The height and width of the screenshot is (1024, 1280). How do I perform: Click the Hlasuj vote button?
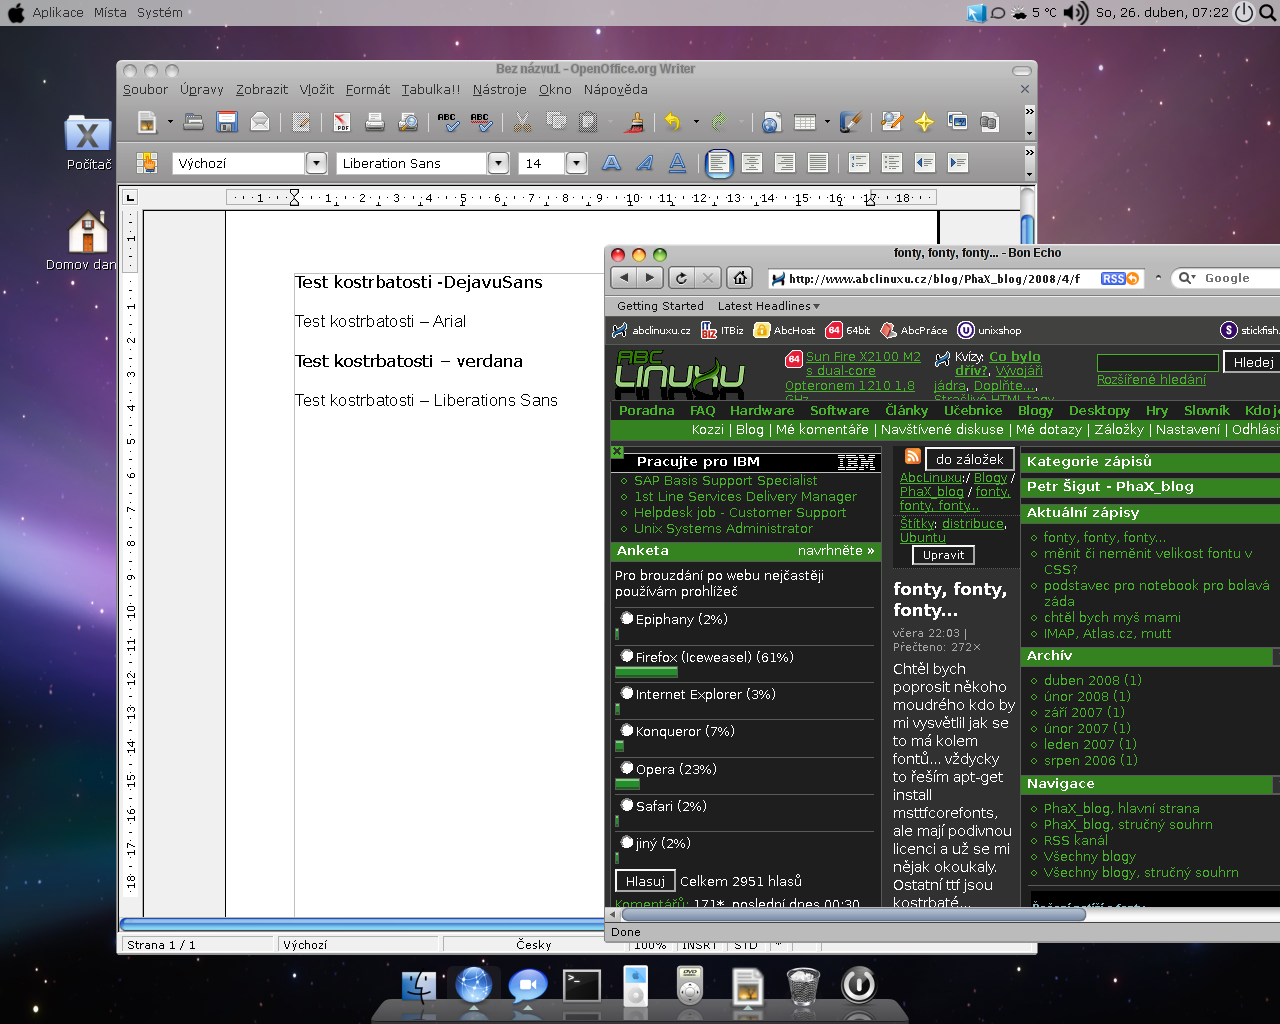(x=645, y=881)
